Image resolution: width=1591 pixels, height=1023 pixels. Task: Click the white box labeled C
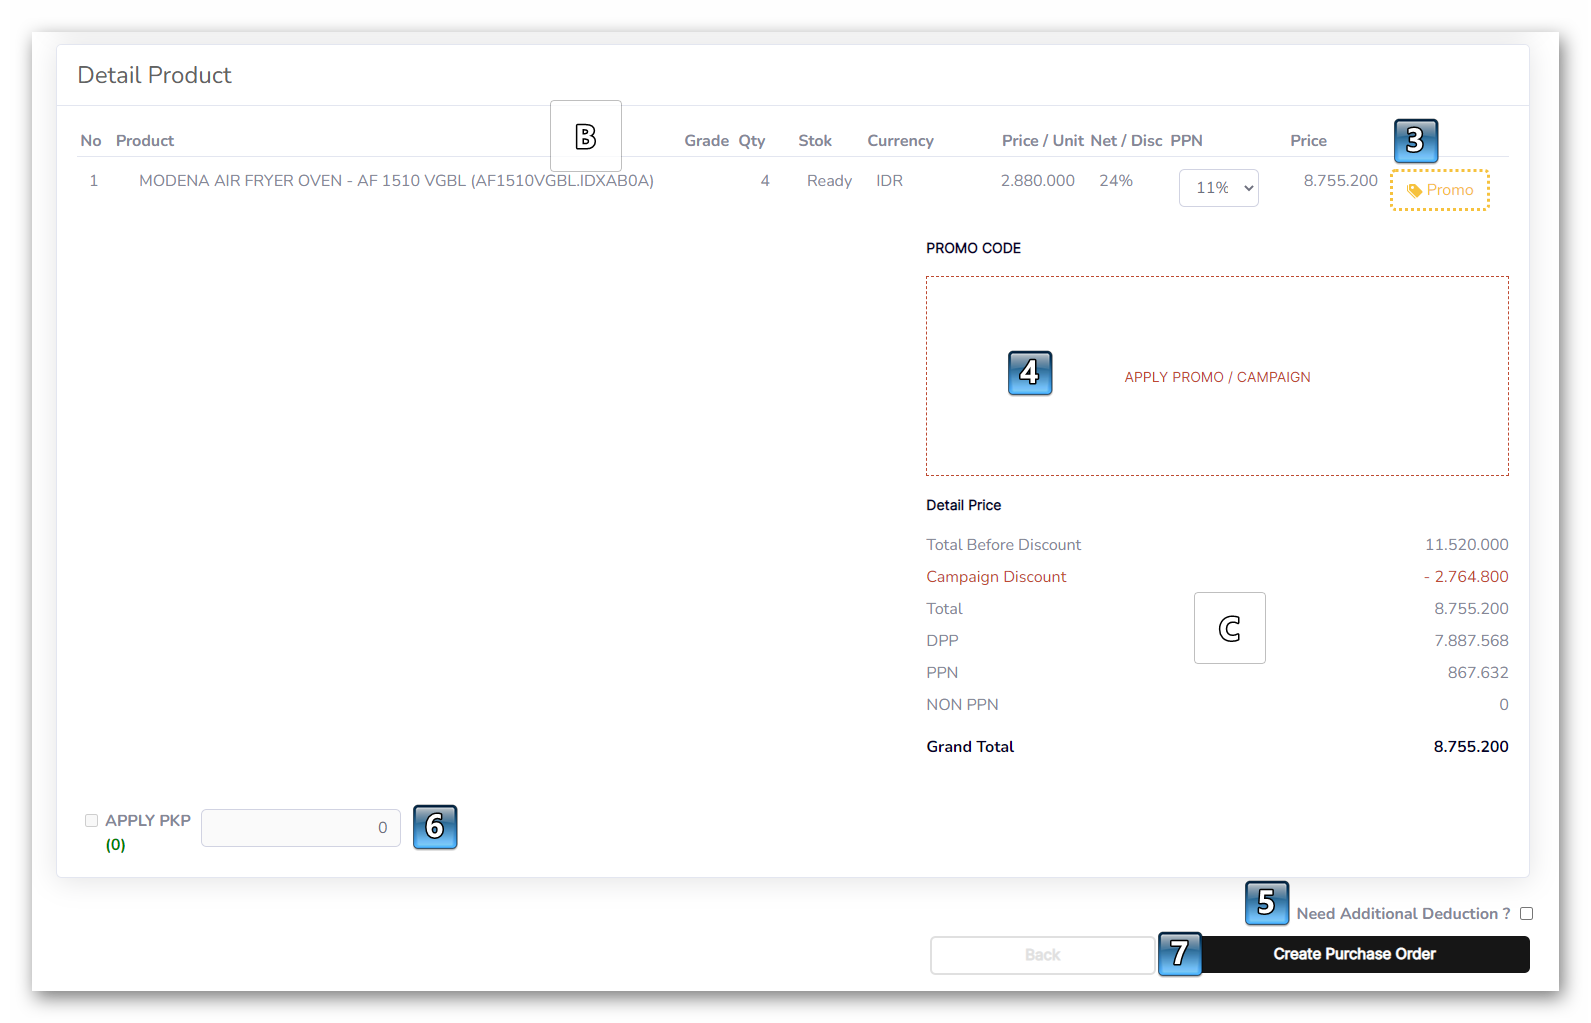pyautogui.click(x=1229, y=628)
